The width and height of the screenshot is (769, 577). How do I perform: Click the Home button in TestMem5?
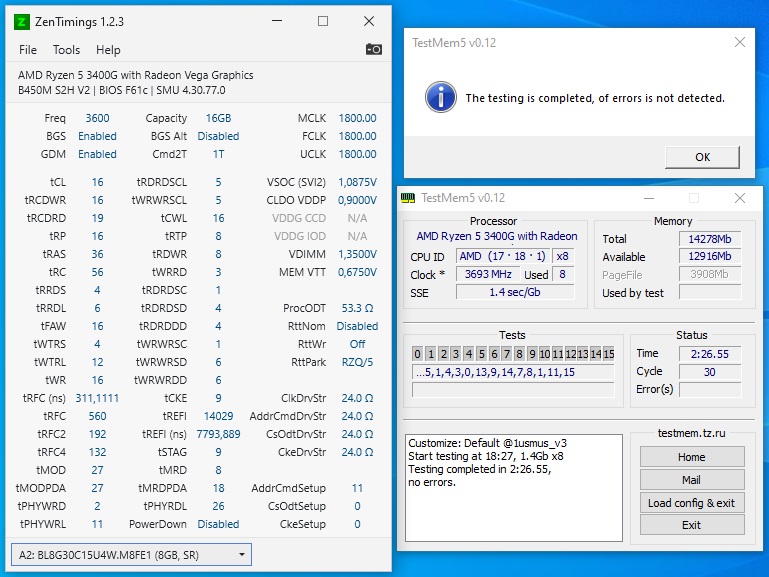tap(692, 457)
